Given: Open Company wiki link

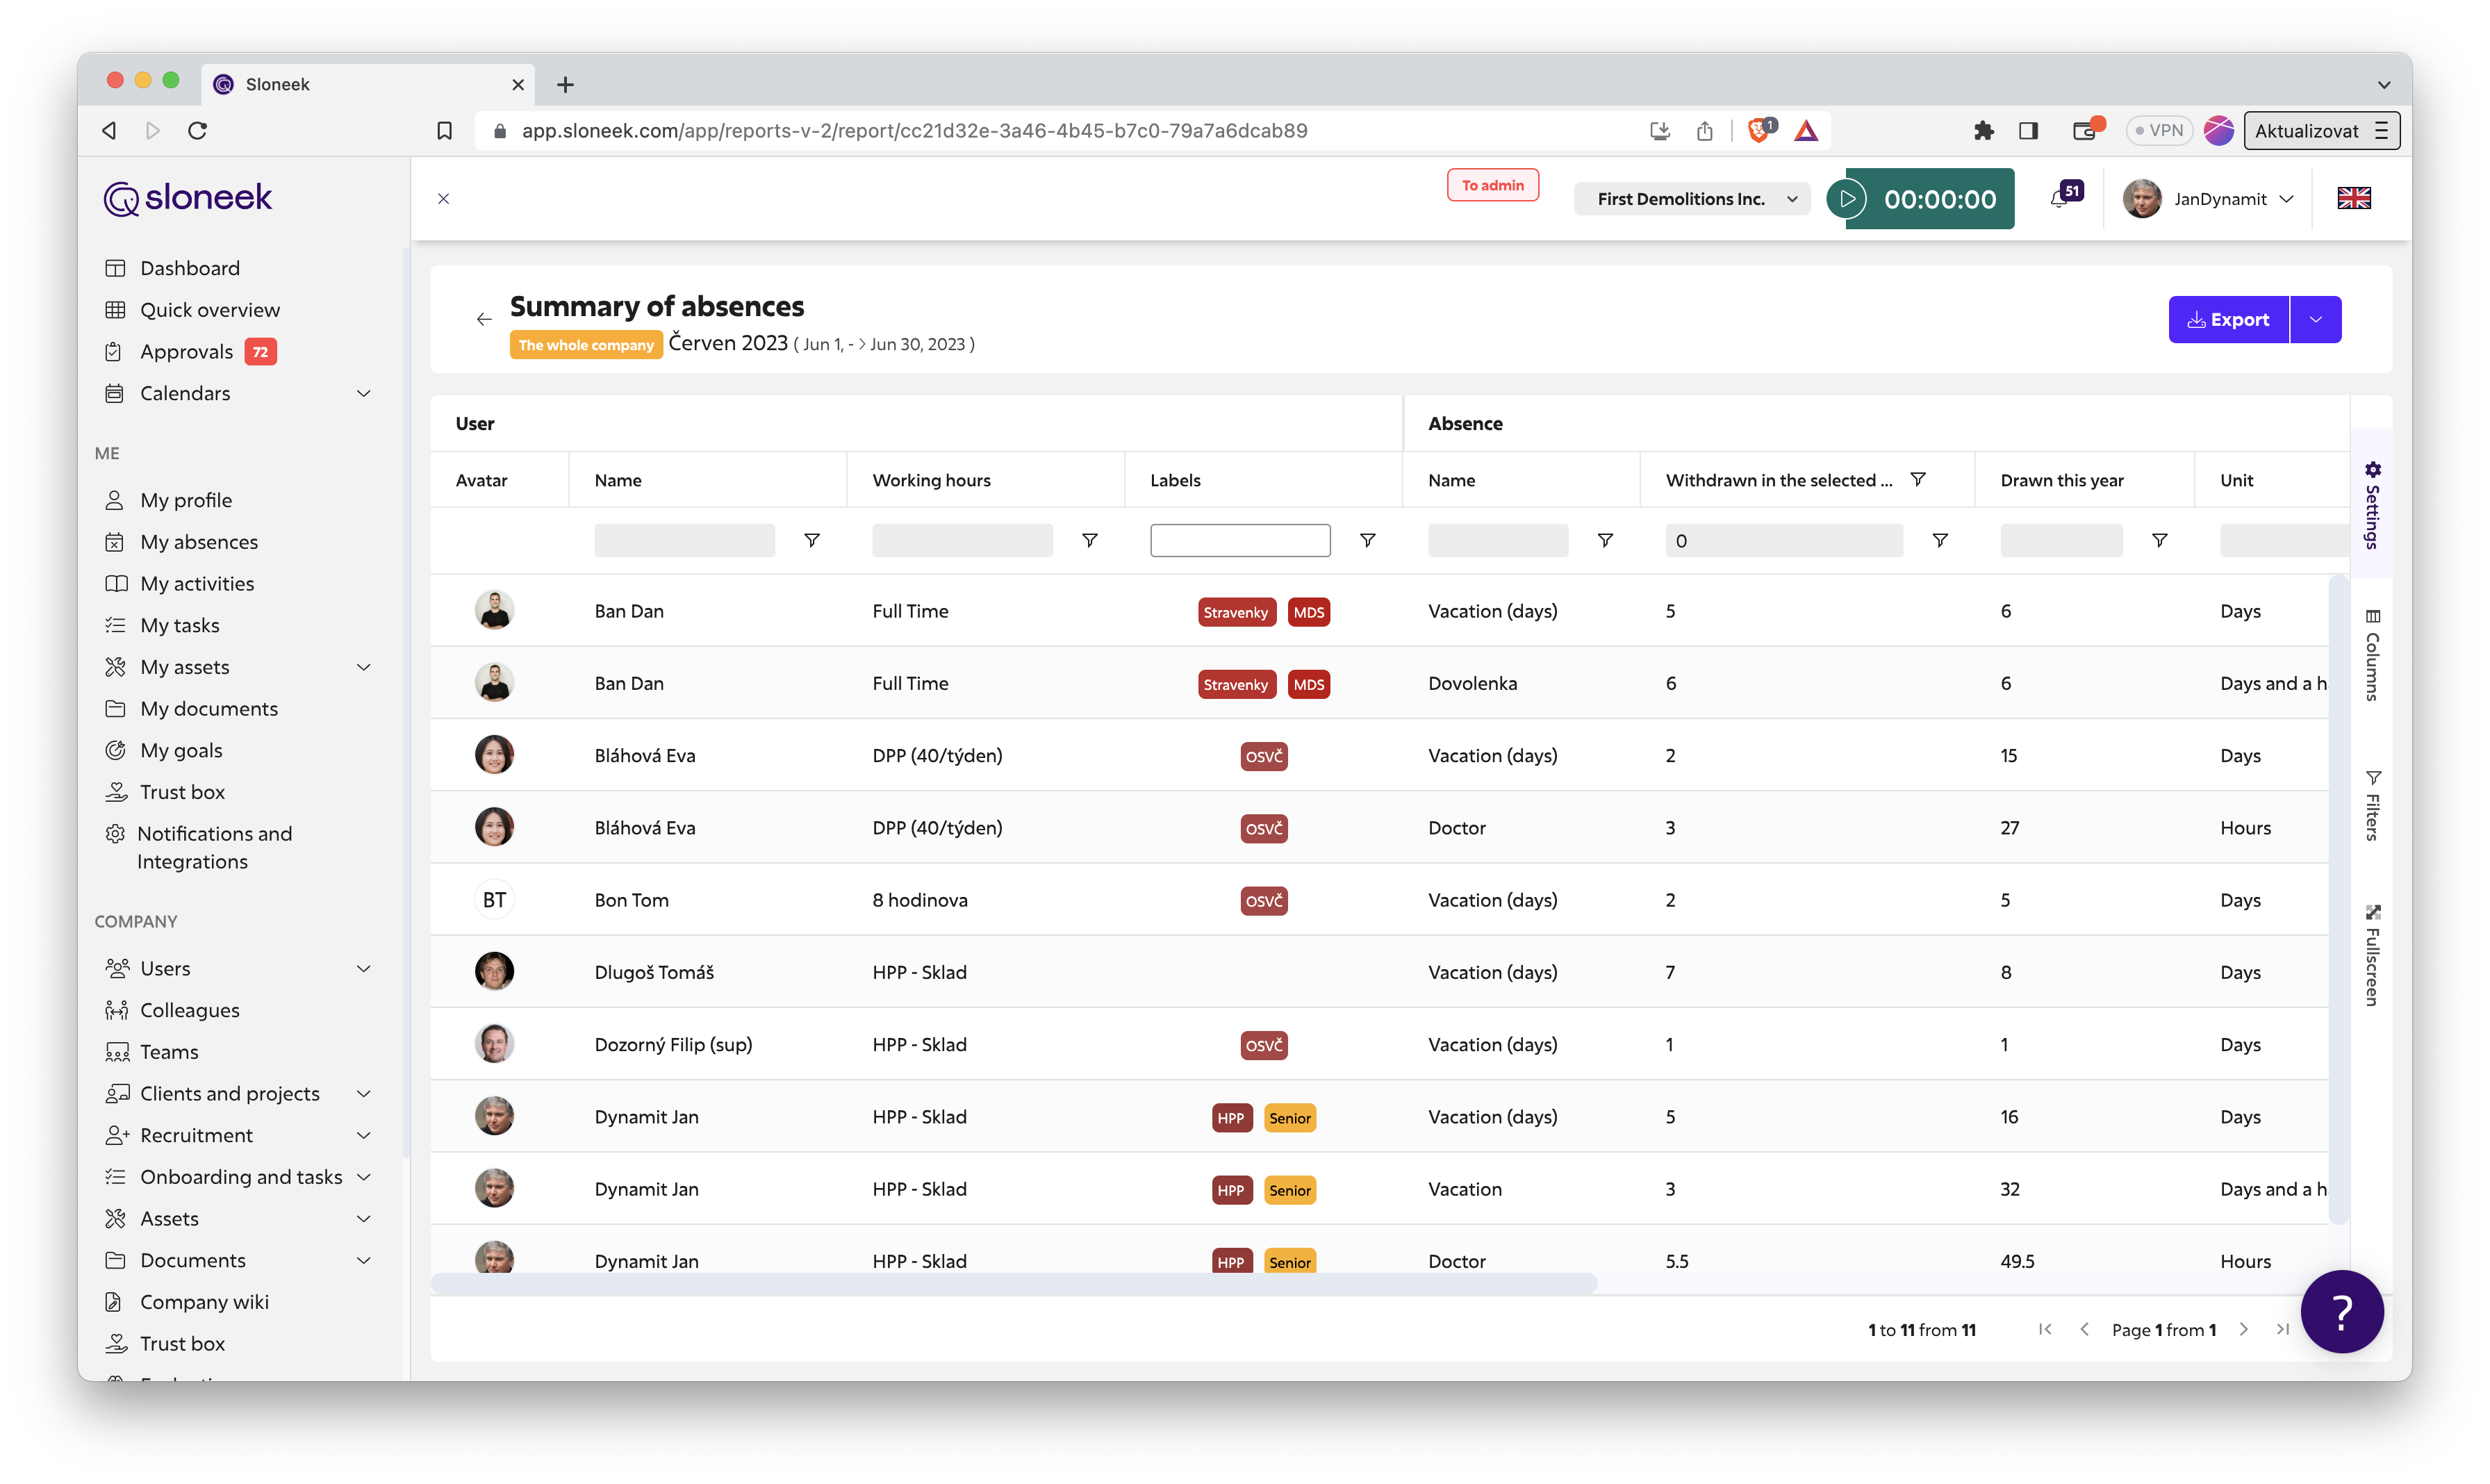Looking at the screenshot, I should point(204,1302).
